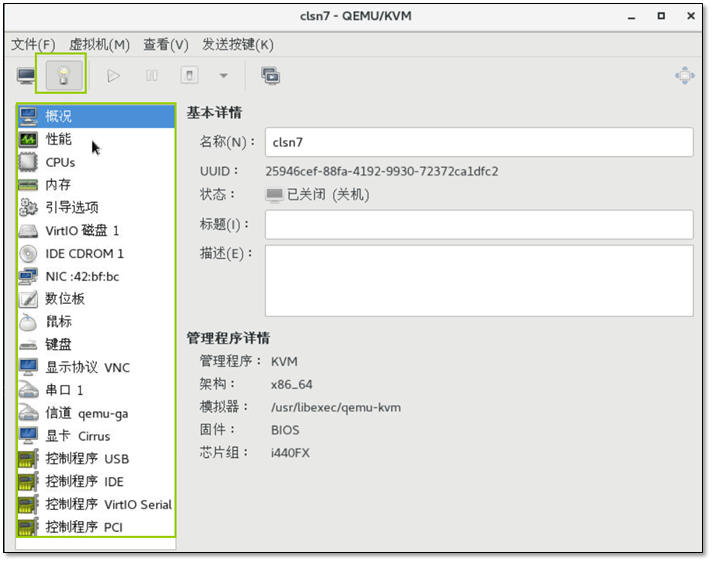712x562 pixels.
Task: Click the 标题(I) input field
Action: tap(479, 224)
